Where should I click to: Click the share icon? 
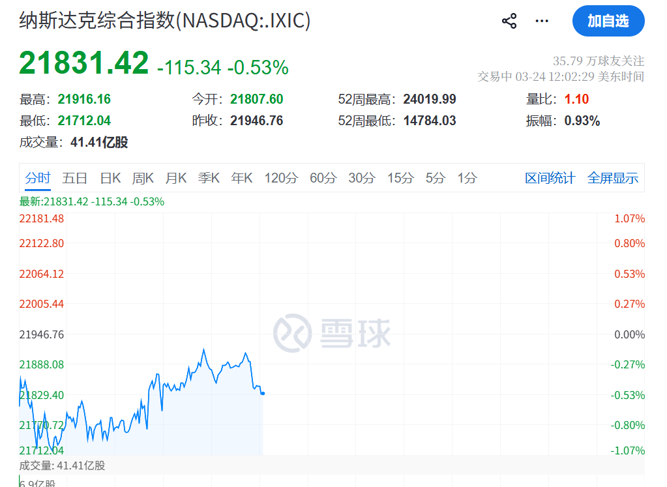click(x=509, y=21)
